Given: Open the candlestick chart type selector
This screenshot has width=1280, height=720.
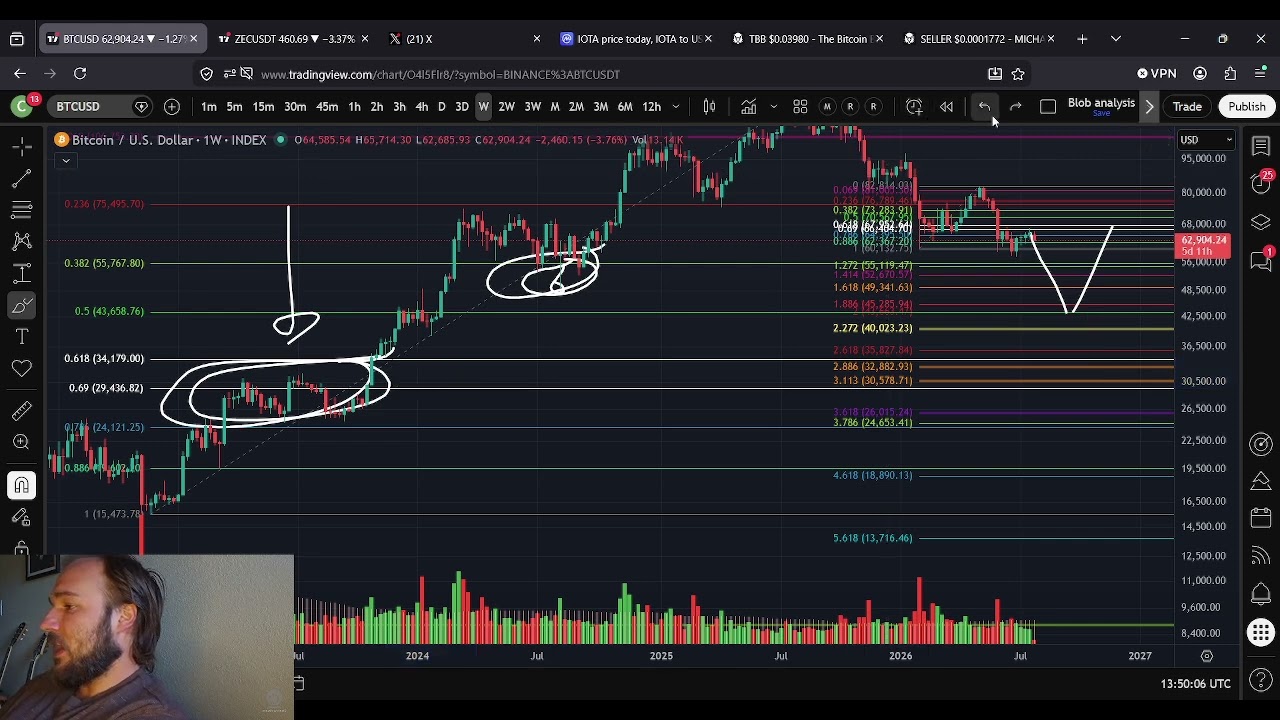Looking at the screenshot, I should click(709, 107).
